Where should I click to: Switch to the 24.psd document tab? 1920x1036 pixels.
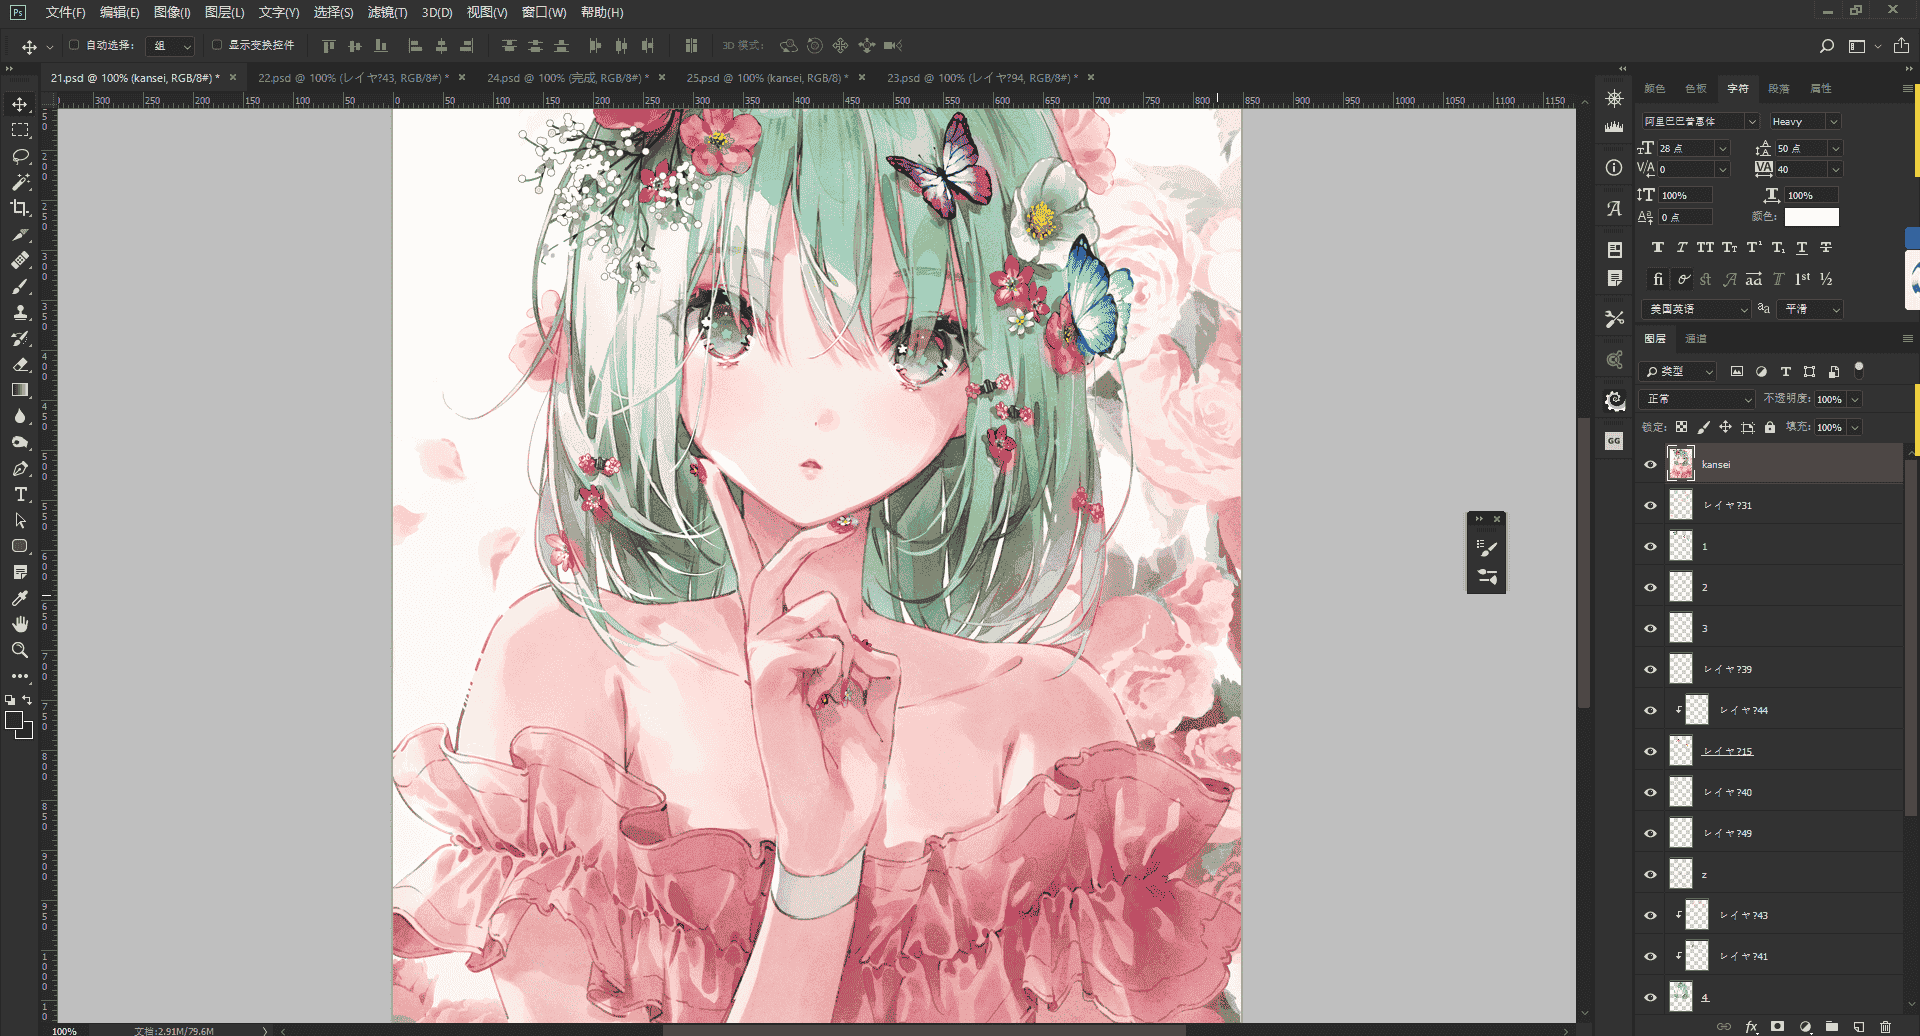pyautogui.click(x=568, y=77)
